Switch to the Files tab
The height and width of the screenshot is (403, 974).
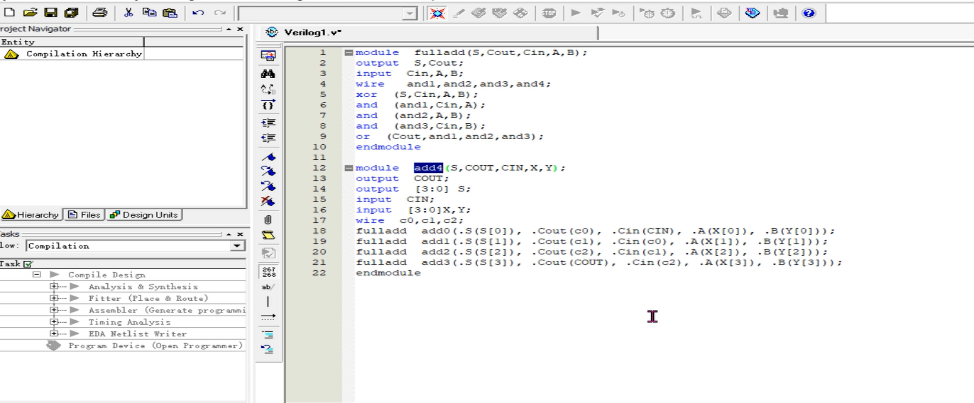point(84,215)
